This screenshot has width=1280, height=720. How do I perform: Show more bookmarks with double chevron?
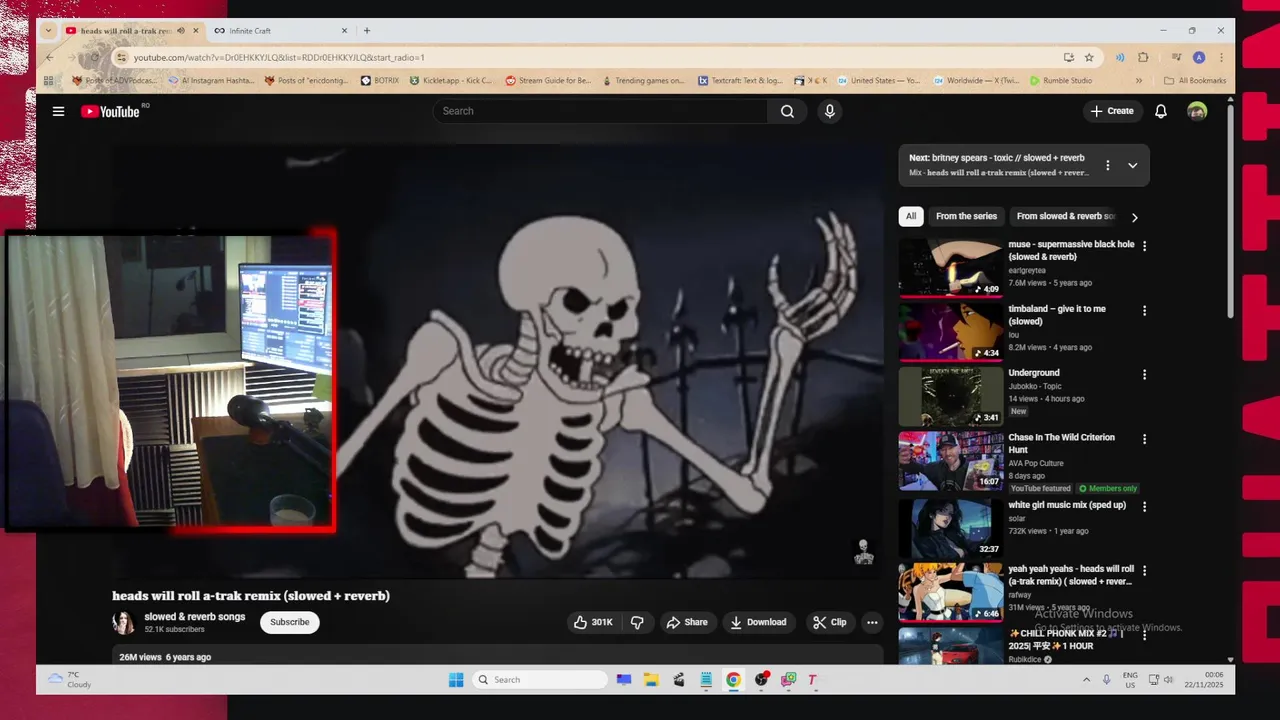pos(1138,81)
